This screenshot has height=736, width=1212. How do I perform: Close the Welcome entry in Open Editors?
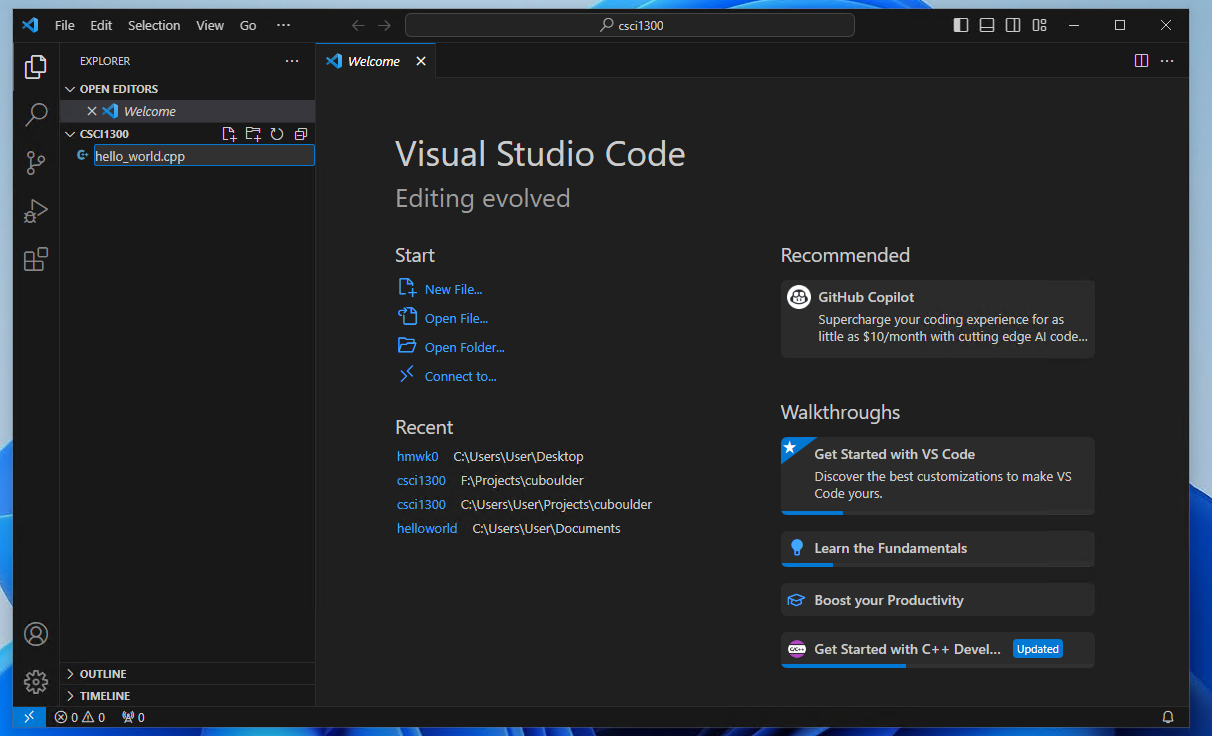pos(92,111)
